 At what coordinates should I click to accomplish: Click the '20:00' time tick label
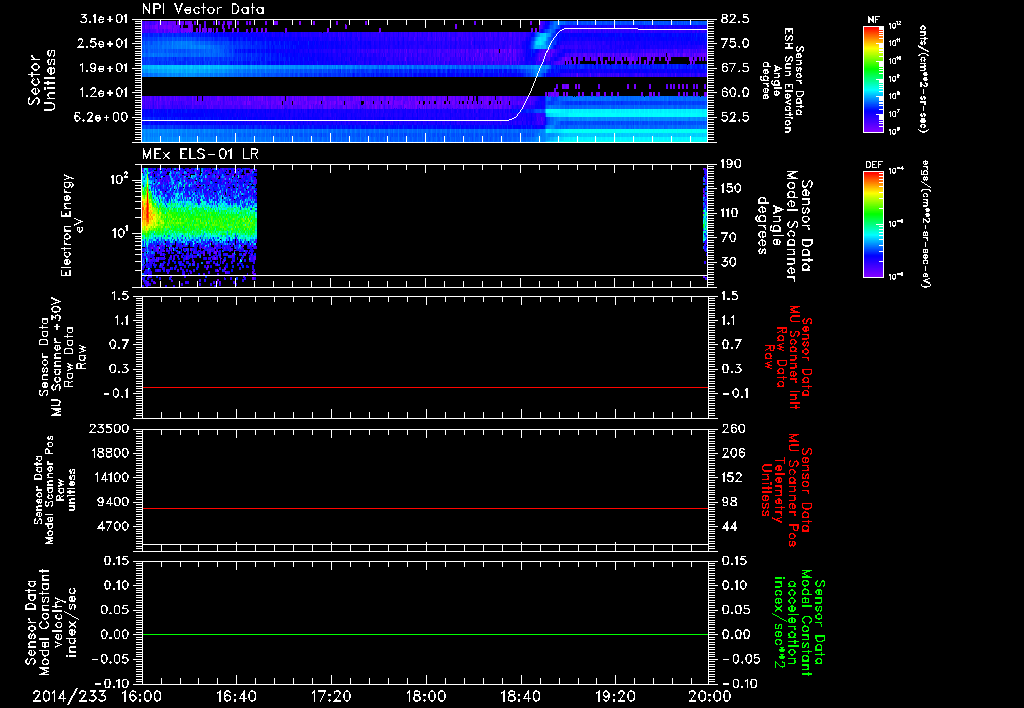[x=710, y=697]
